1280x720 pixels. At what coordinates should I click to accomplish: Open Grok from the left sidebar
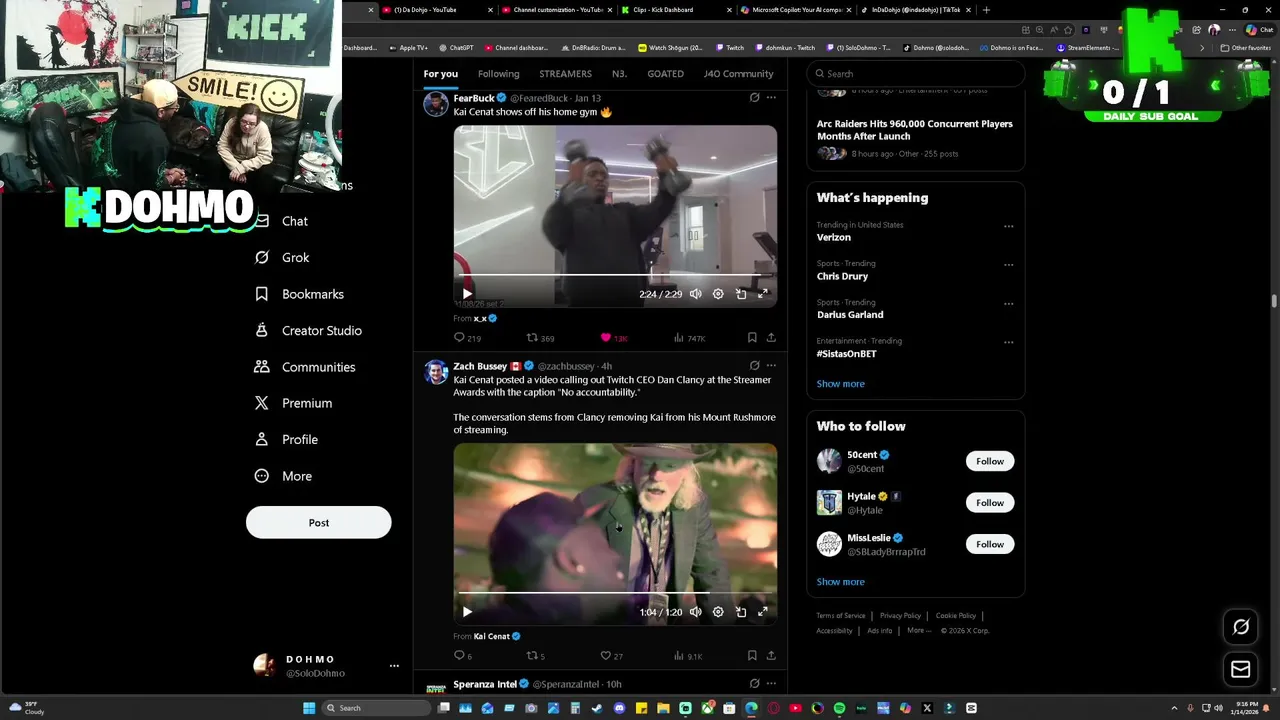[282, 257]
